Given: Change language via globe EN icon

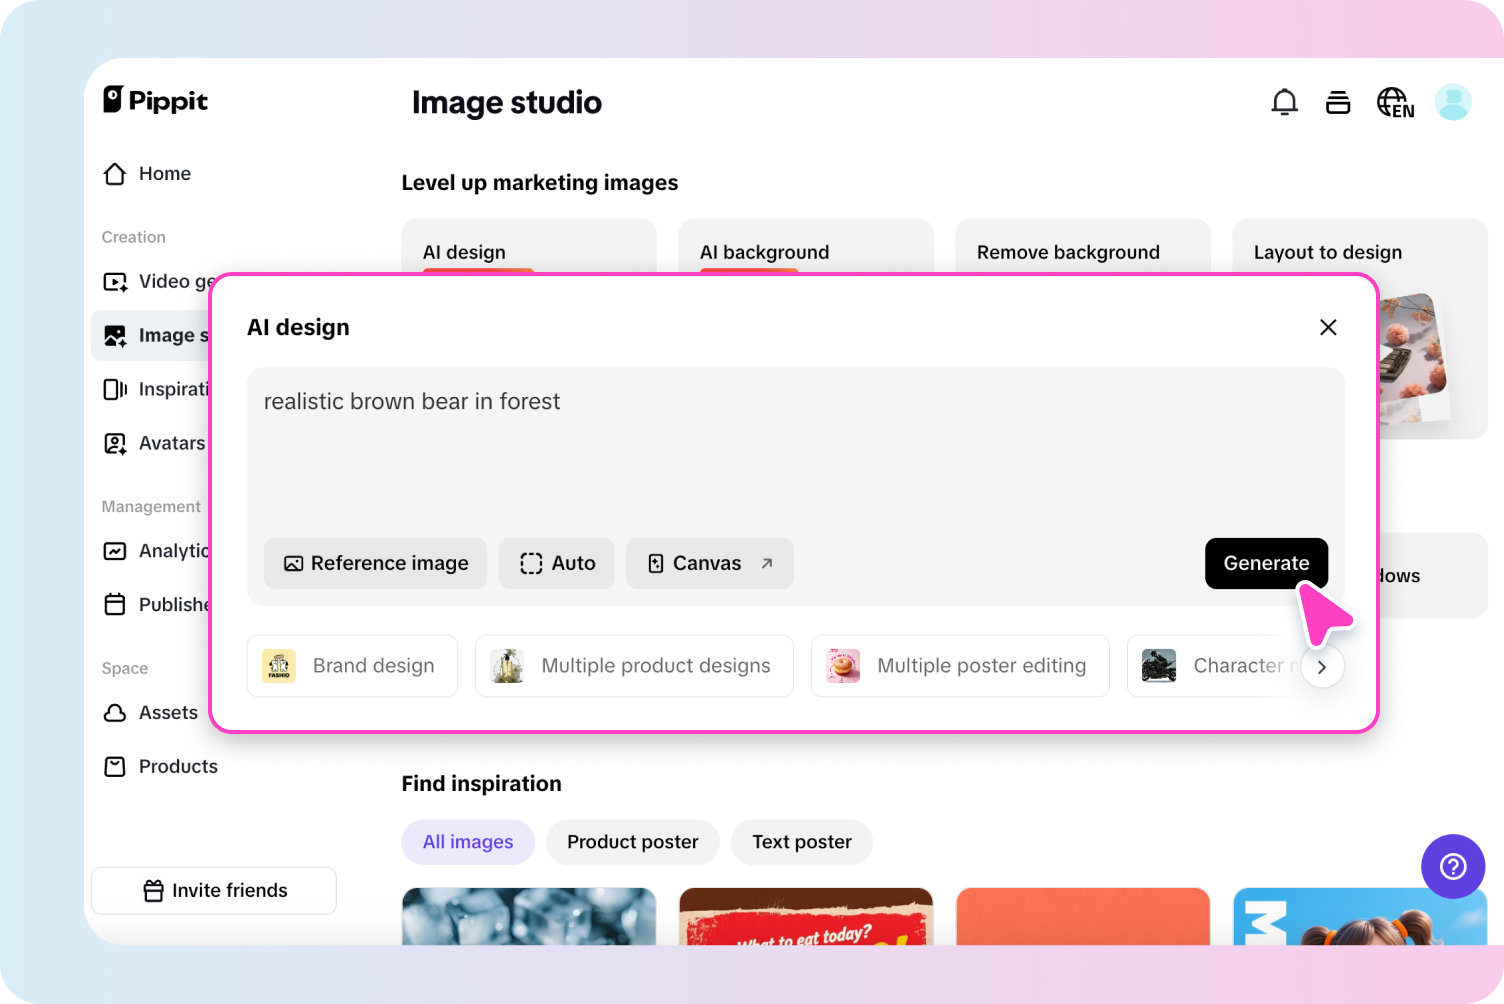Looking at the screenshot, I should pyautogui.click(x=1396, y=102).
